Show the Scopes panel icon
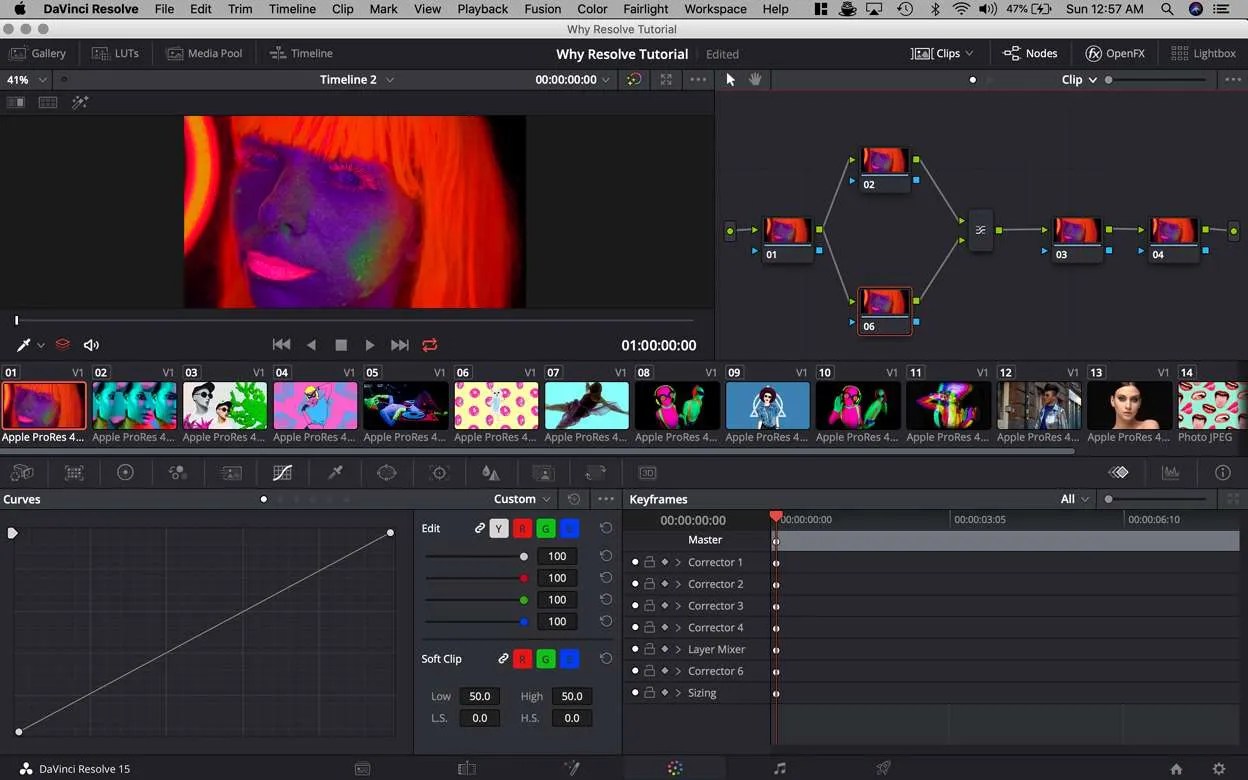This screenshot has width=1248, height=780. click(1171, 473)
